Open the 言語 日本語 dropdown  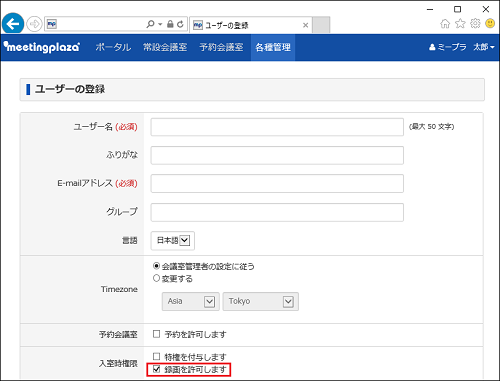point(173,241)
